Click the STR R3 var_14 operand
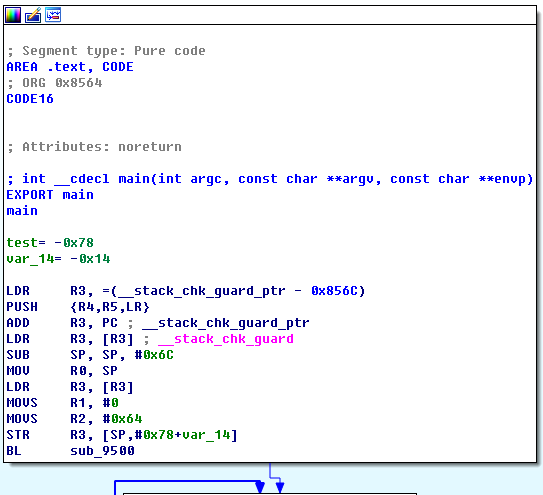 point(170,435)
